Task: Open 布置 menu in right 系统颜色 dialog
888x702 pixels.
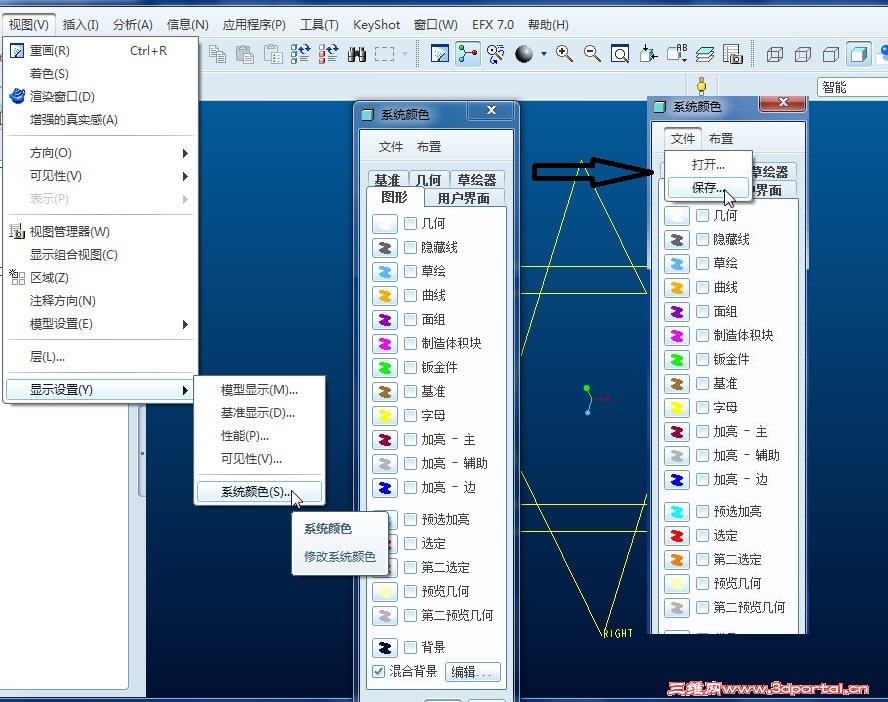Action: (x=721, y=139)
